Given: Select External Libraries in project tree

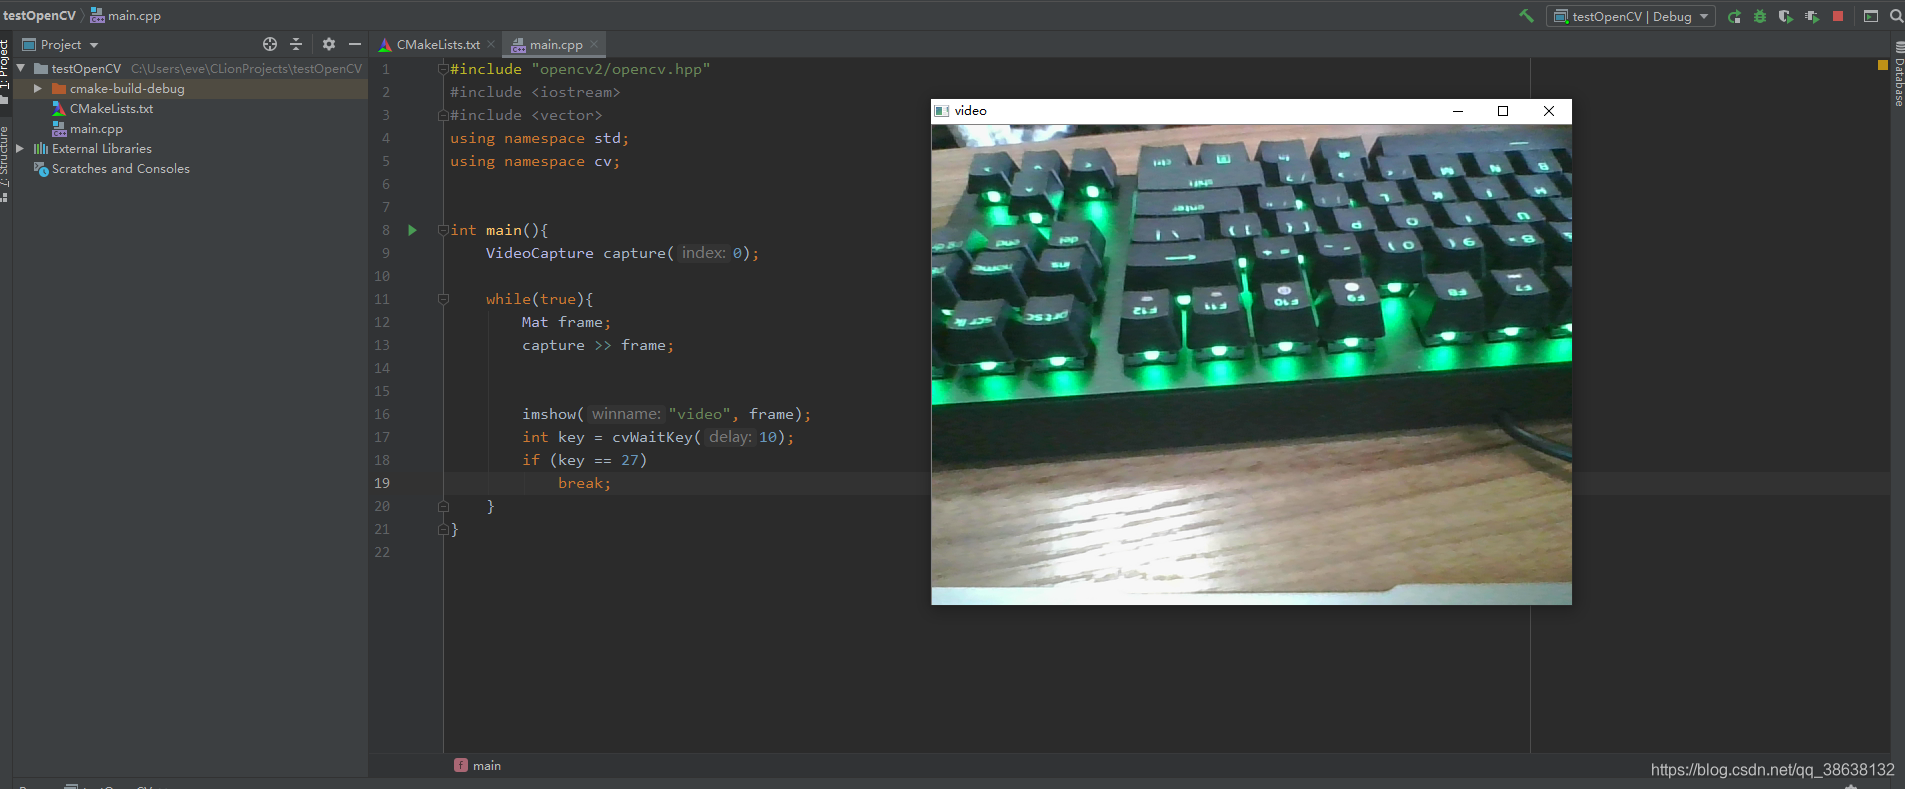Looking at the screenshot, I should click(x=101, y=148).
